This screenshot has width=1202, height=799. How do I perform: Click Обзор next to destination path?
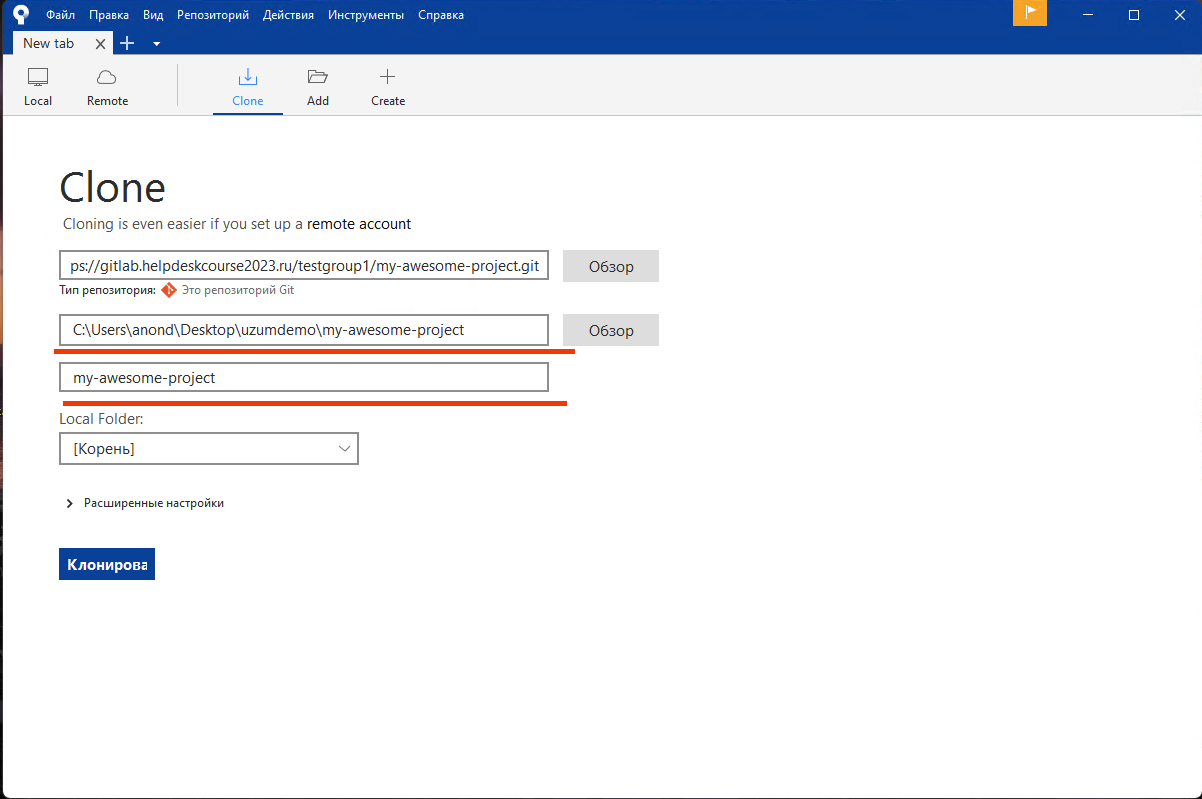pos(610,330)
